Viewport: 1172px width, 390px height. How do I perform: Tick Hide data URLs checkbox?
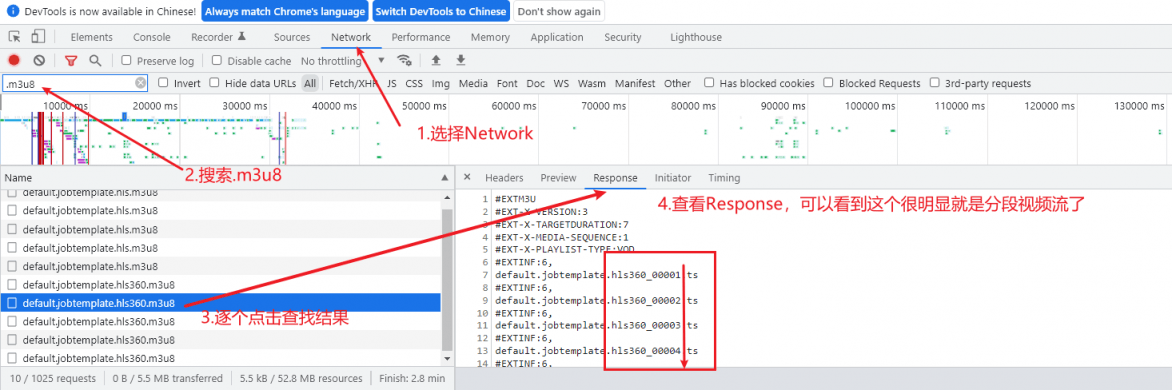(x=215, y=83)
